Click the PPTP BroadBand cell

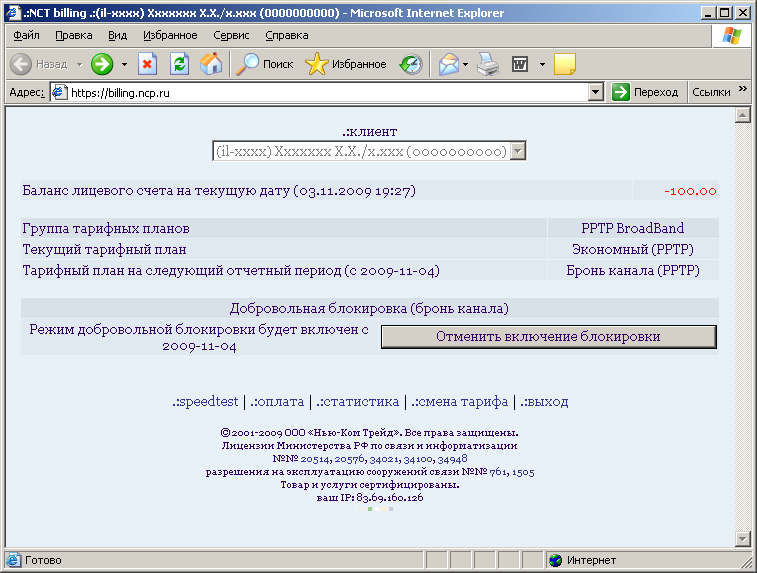[632, 228]
